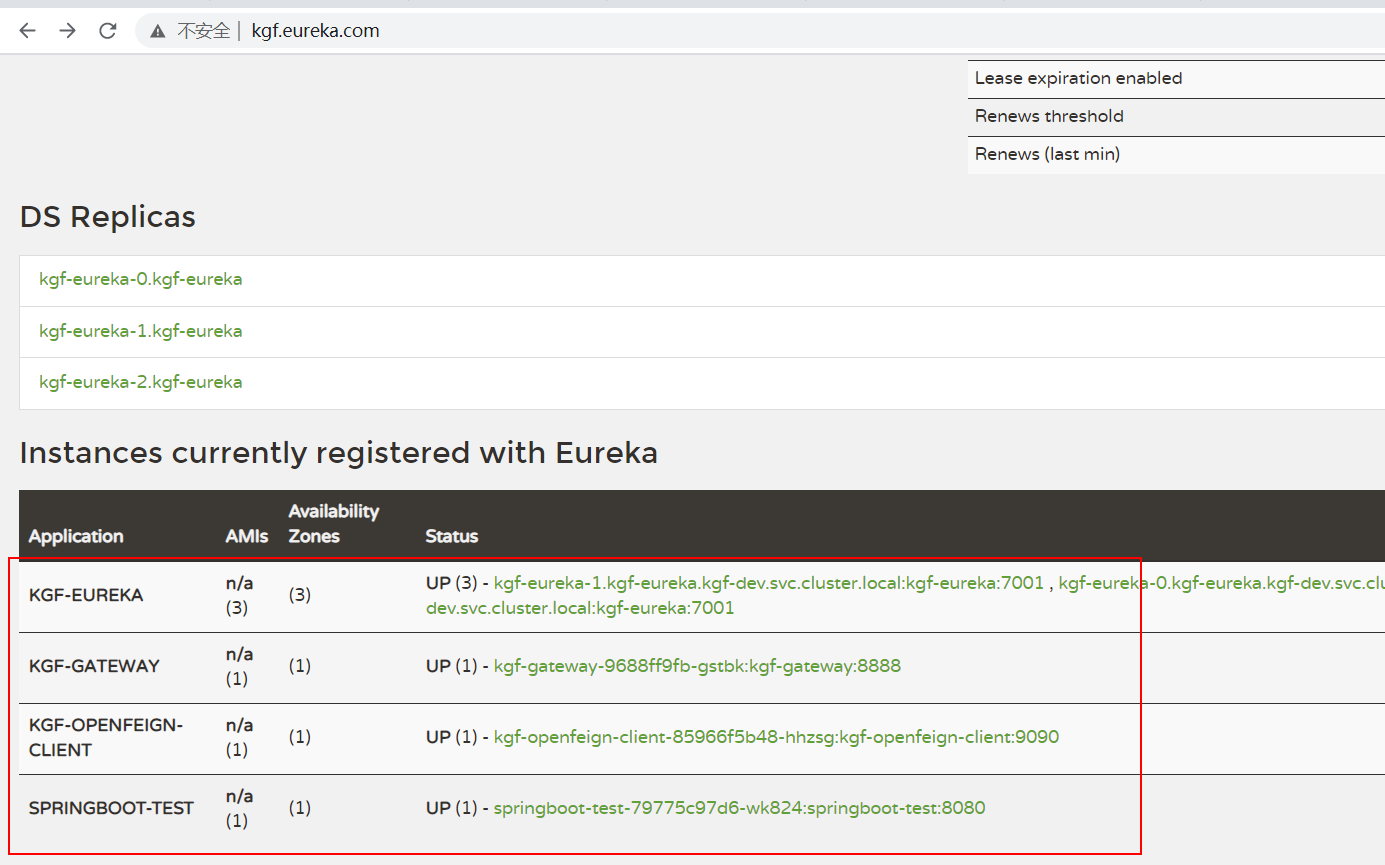Image resolution: width=1385 pixels, height=865 pixels.
Task: Click the Renews (last min) row
Action: (1176, 155)
